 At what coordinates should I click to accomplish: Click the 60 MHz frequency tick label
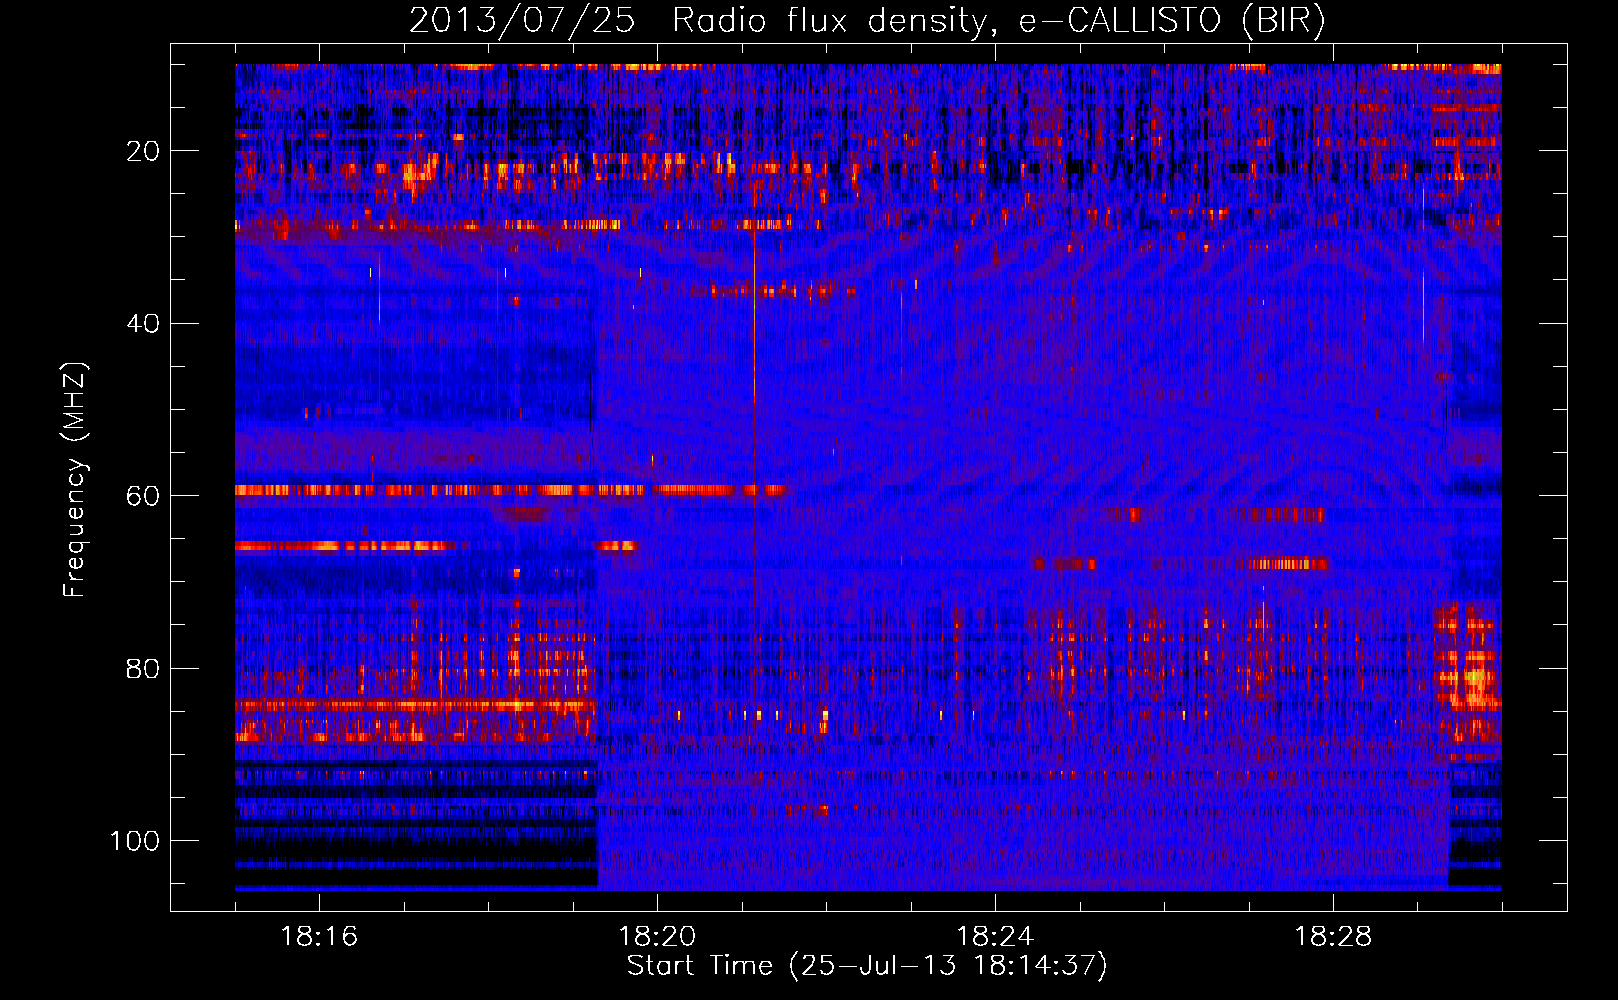pos(143,496)
